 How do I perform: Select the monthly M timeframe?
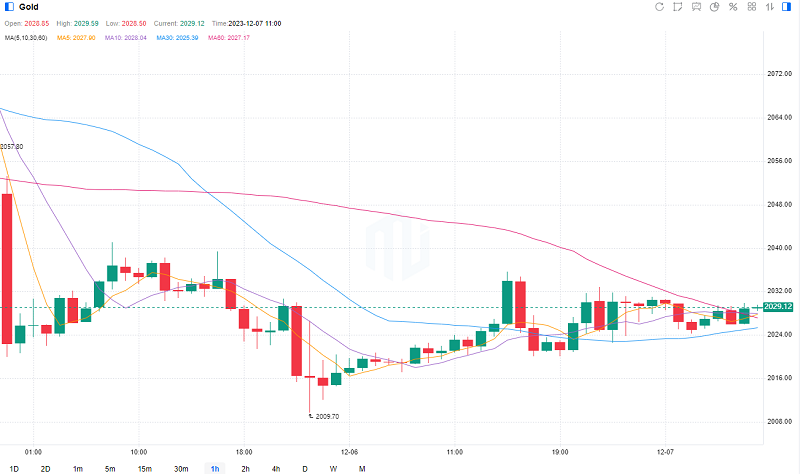pos(362,468)
